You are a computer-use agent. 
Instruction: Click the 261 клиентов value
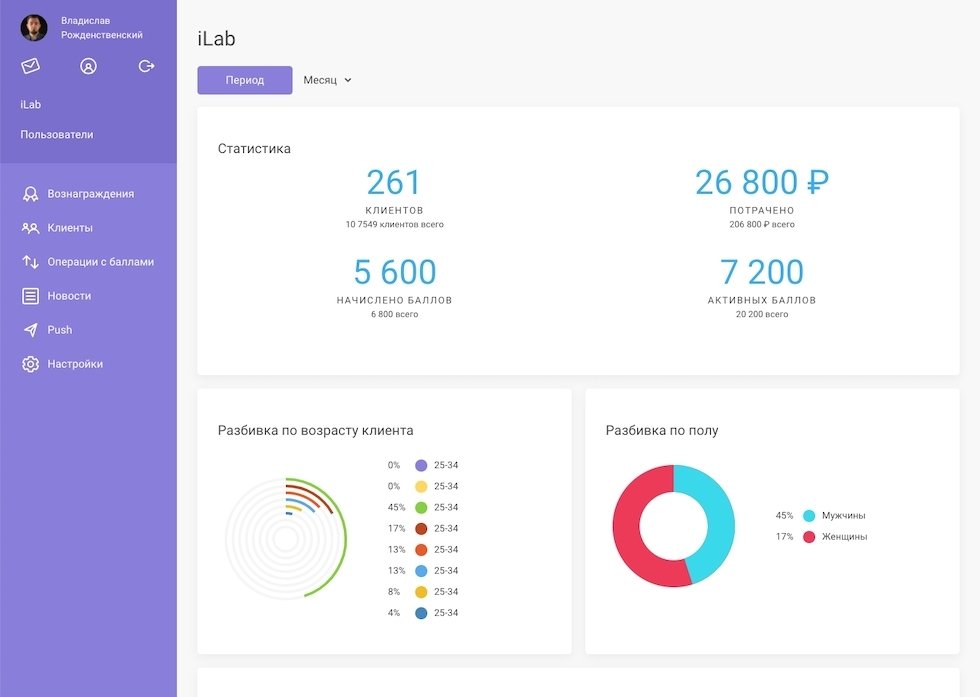(x=394, y=183)
